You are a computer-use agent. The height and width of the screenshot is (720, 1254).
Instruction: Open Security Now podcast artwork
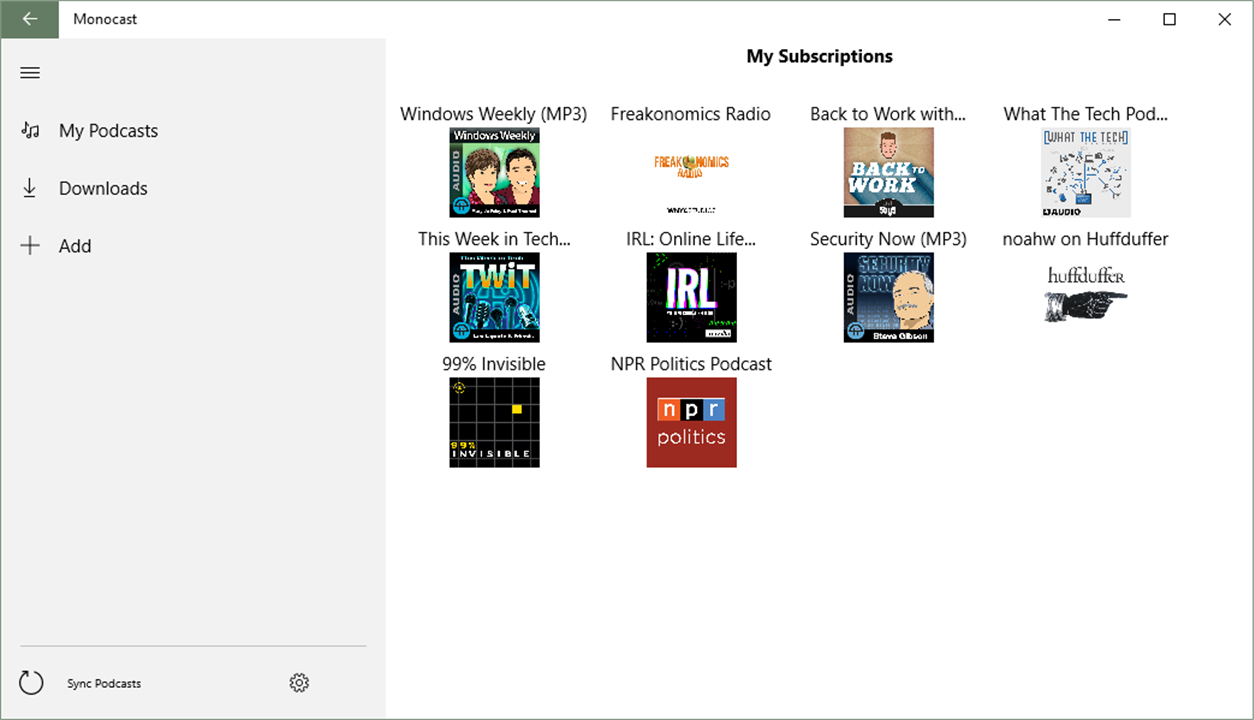[888, 297]
